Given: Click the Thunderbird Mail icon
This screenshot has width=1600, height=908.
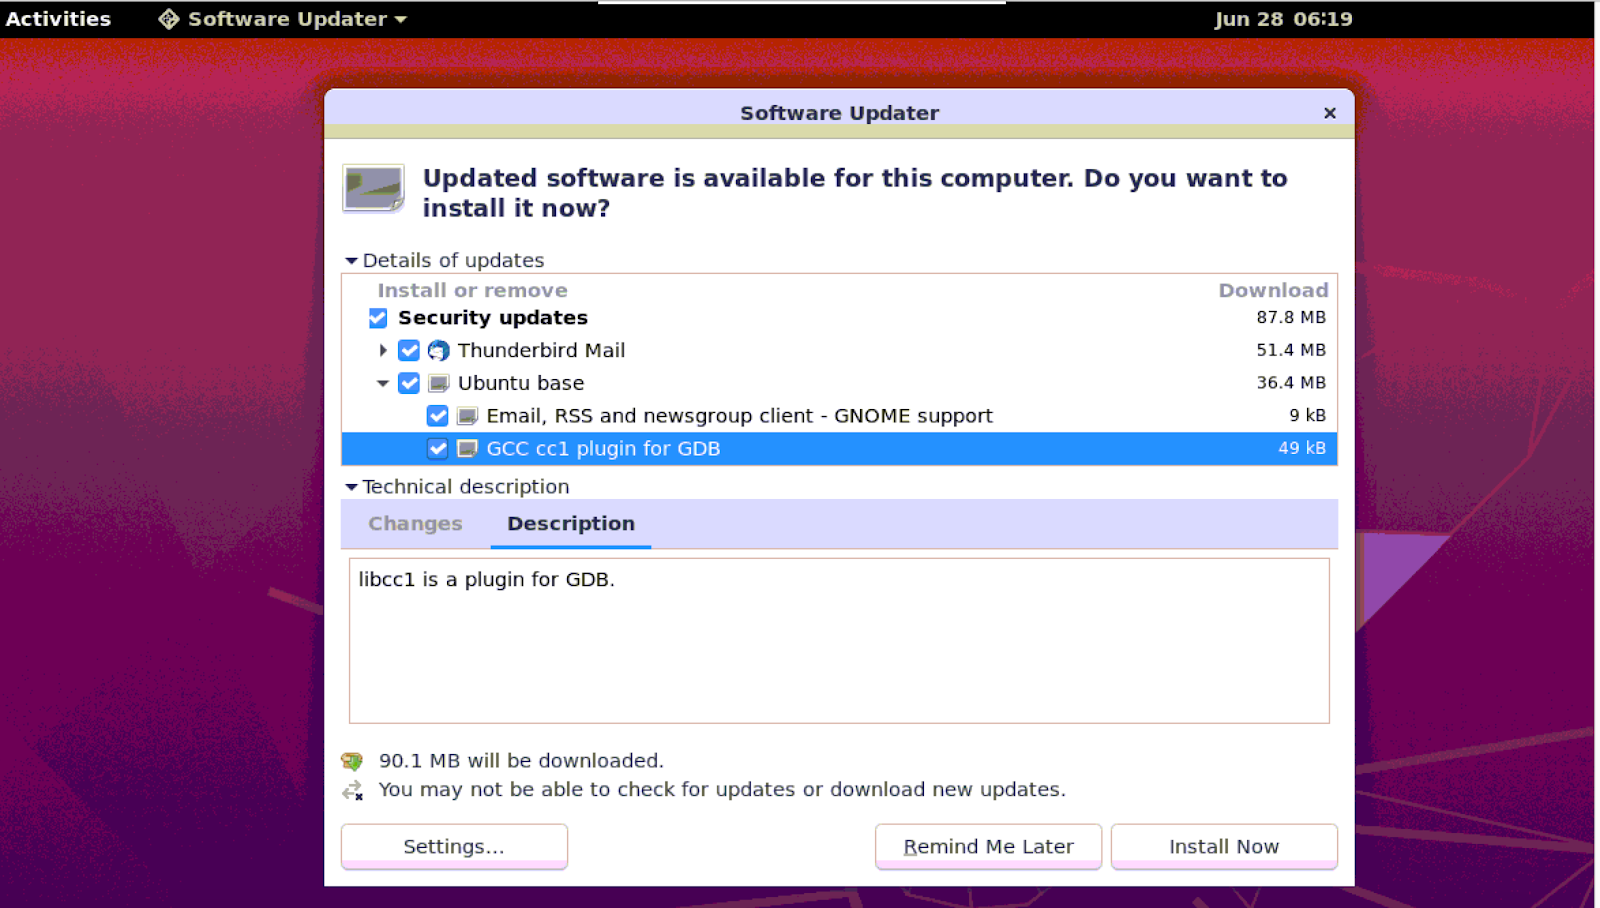Looking at the screenshot, I should 438,351.
